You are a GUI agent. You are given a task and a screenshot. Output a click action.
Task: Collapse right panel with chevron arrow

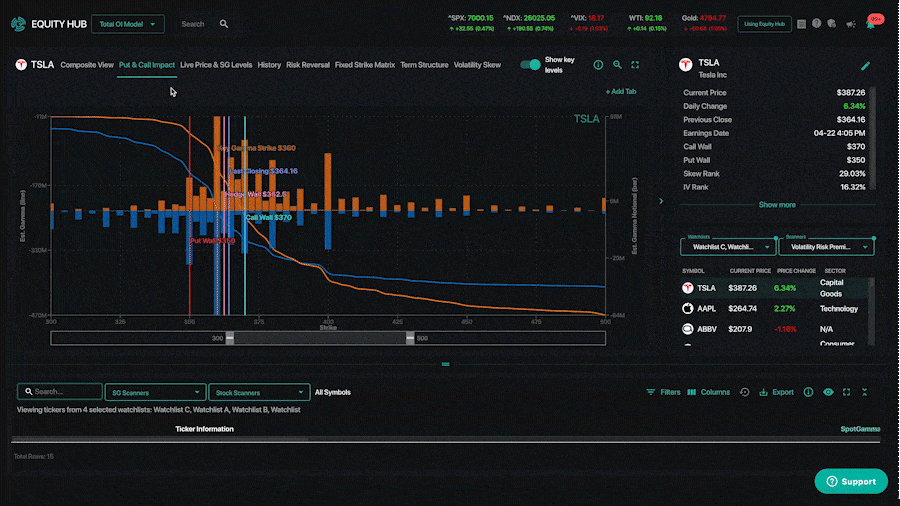pyautogui.click(x=661, y=201)
